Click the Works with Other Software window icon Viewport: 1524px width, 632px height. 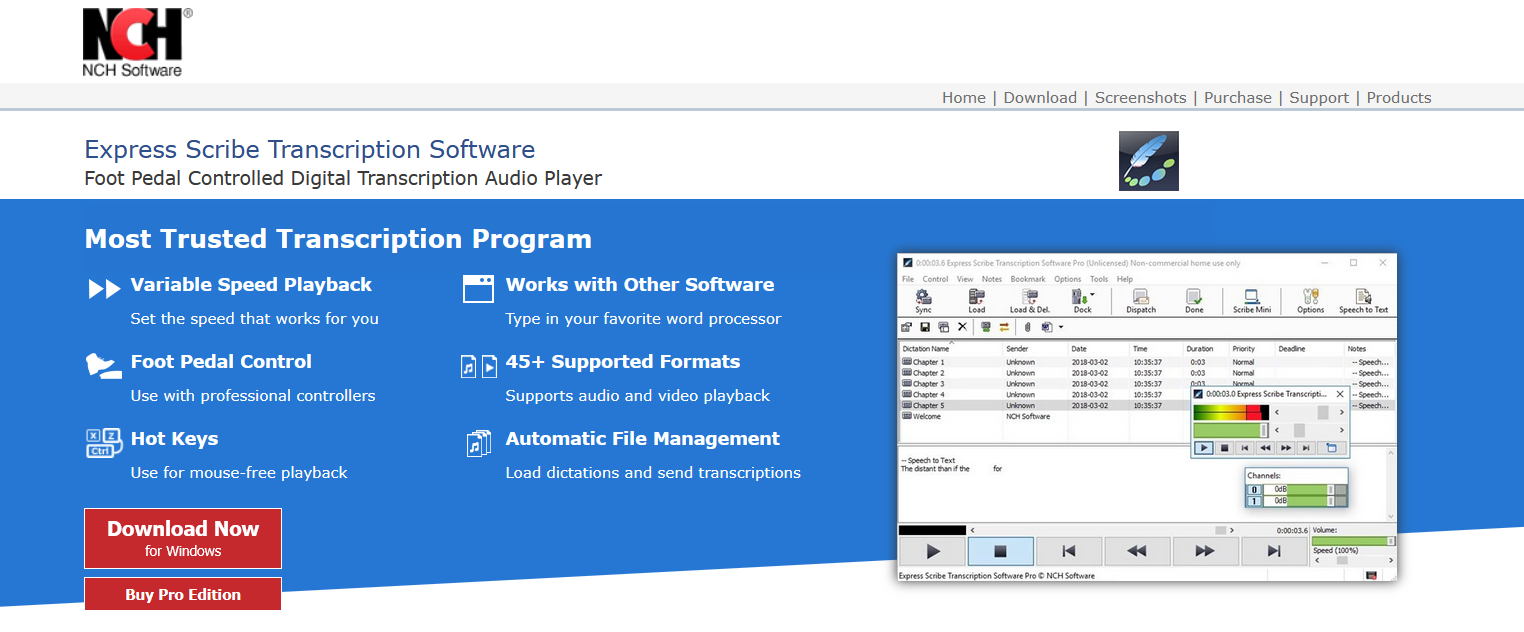coord(479,289)
